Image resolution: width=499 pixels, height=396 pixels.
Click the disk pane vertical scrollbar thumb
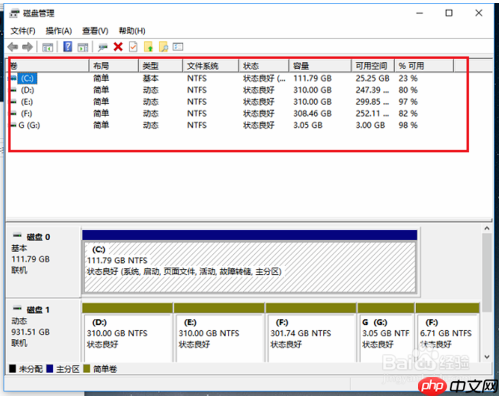click(487, 273)
